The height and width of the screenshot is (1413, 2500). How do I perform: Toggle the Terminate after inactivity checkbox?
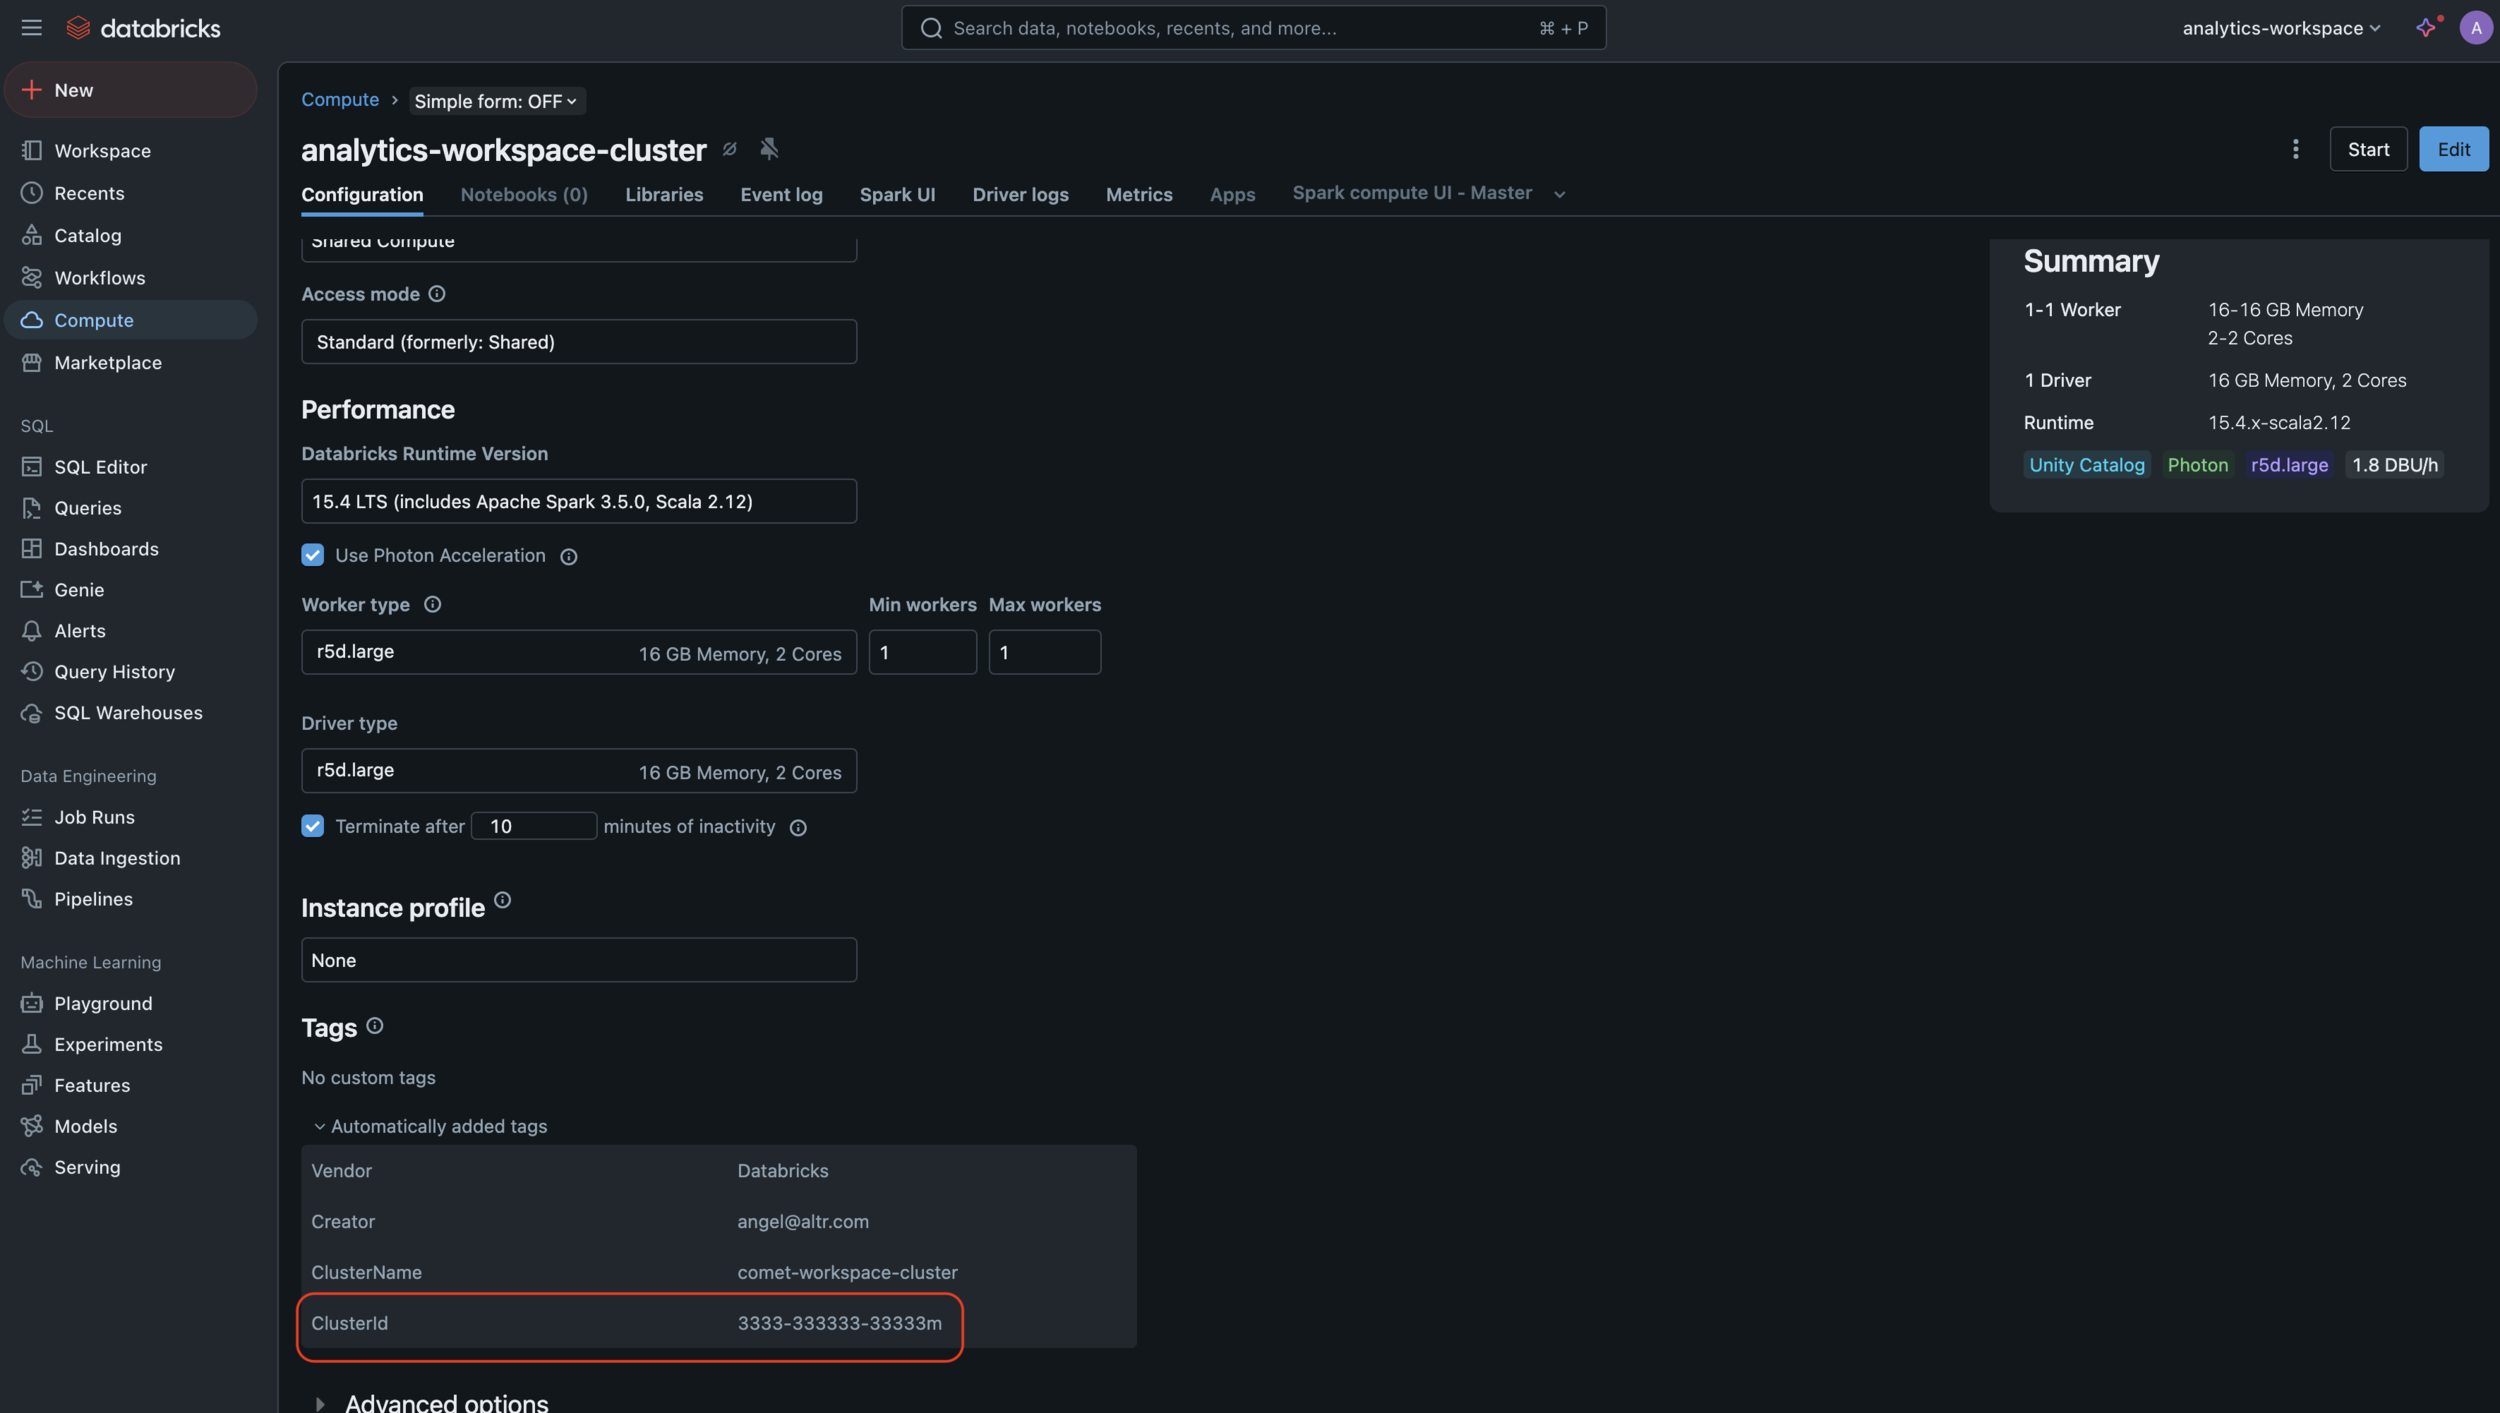point(313,826)
